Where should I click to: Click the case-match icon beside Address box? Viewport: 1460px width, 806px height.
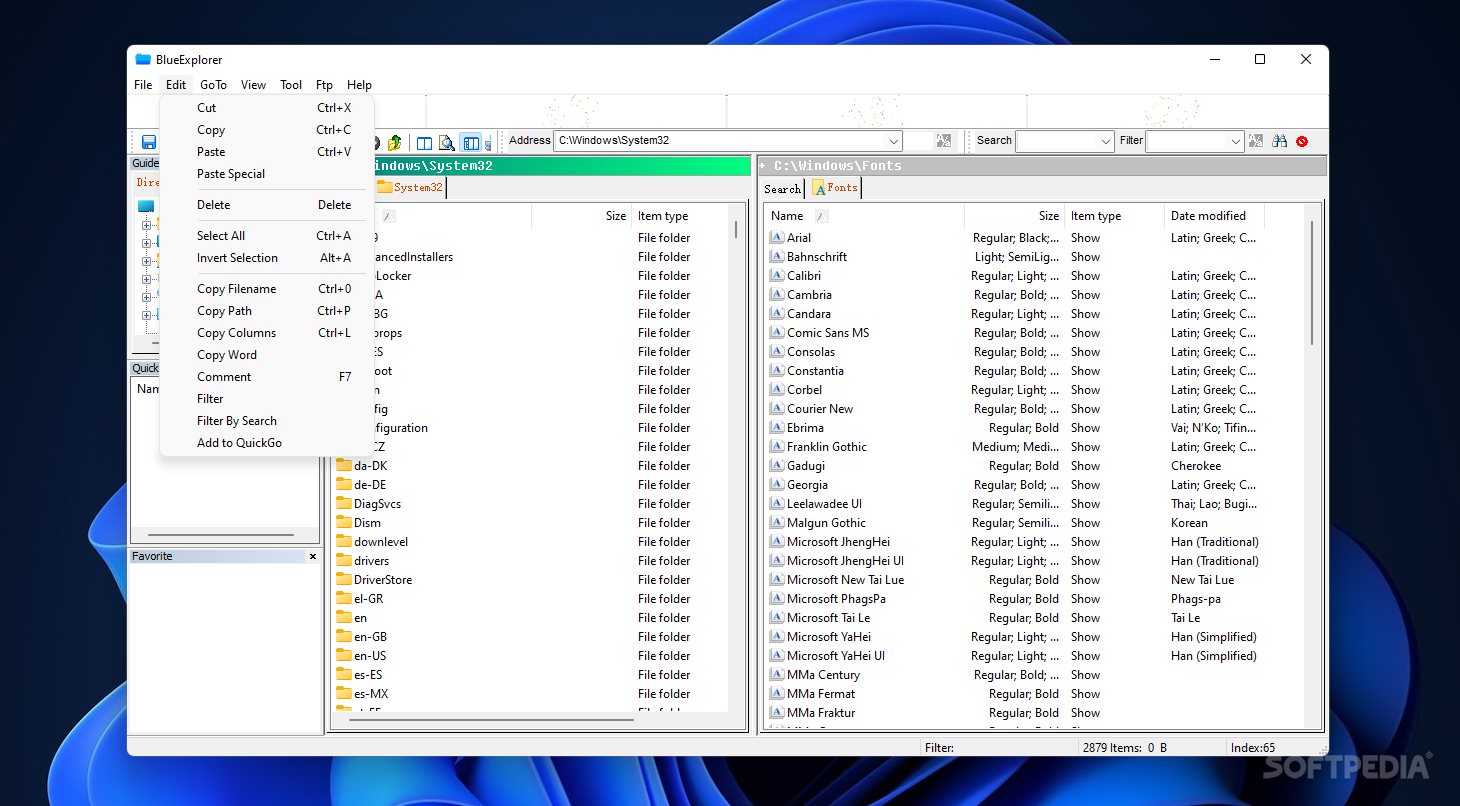click(943, 141)
